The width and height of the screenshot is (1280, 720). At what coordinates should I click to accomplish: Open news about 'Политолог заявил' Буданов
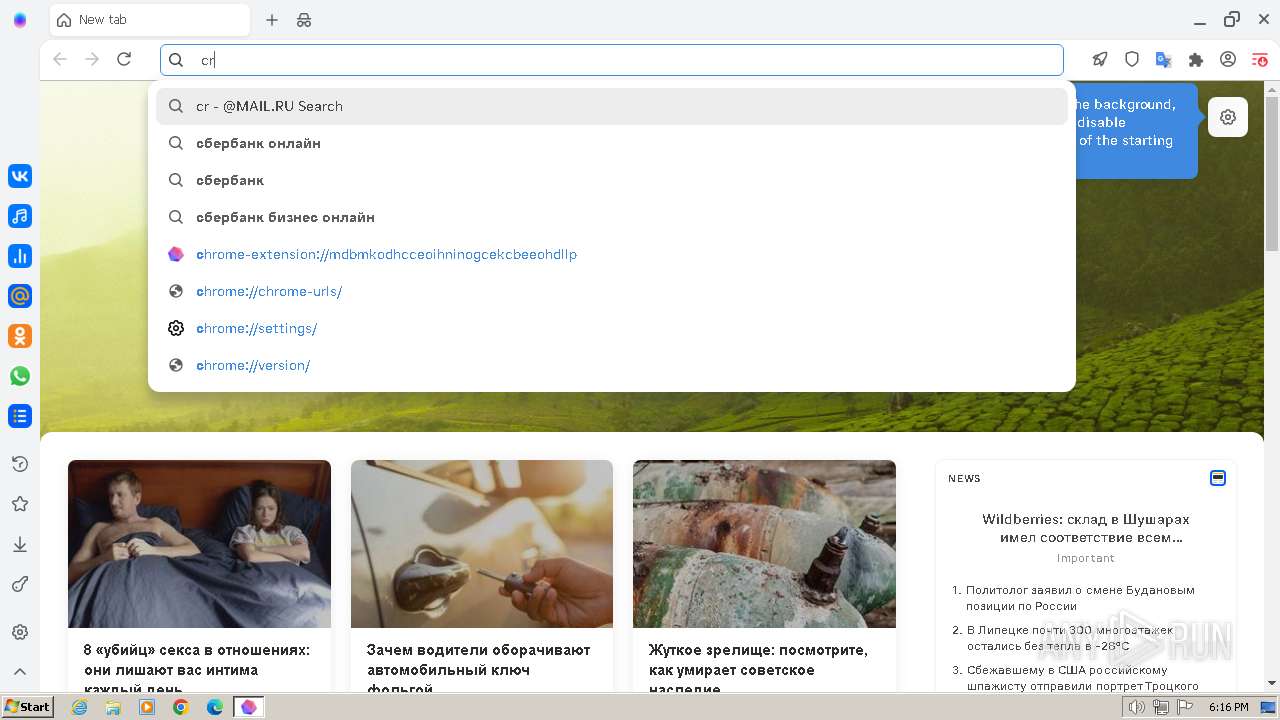1080,598
